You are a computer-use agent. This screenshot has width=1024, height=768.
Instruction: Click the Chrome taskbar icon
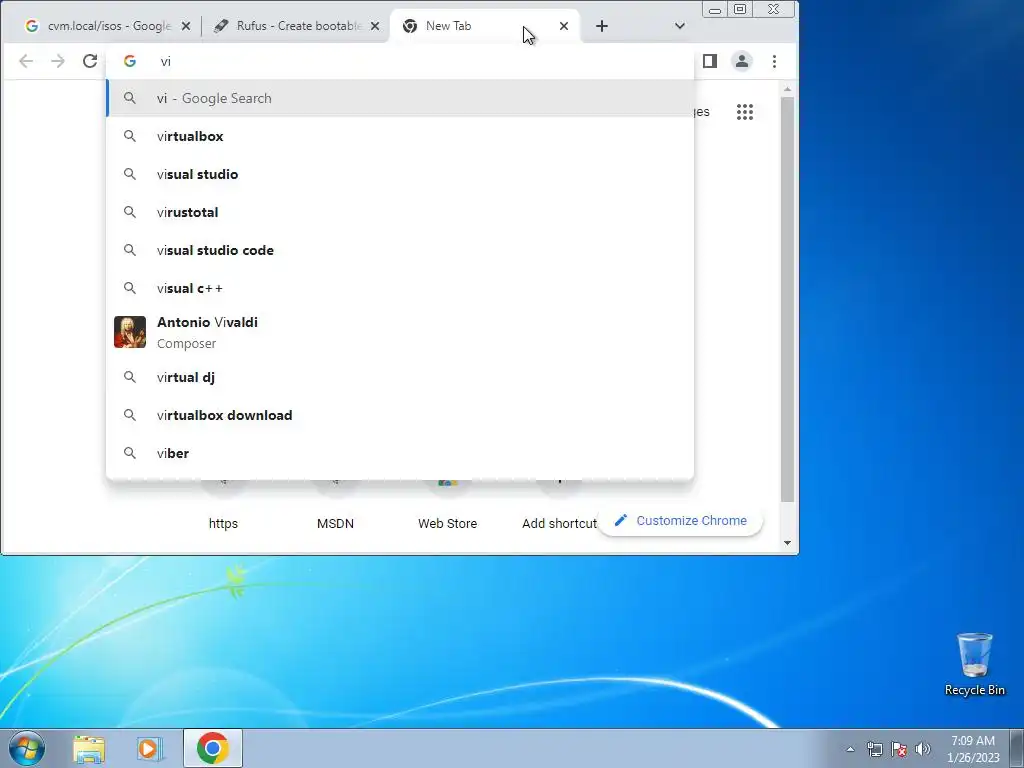(213, 748)
